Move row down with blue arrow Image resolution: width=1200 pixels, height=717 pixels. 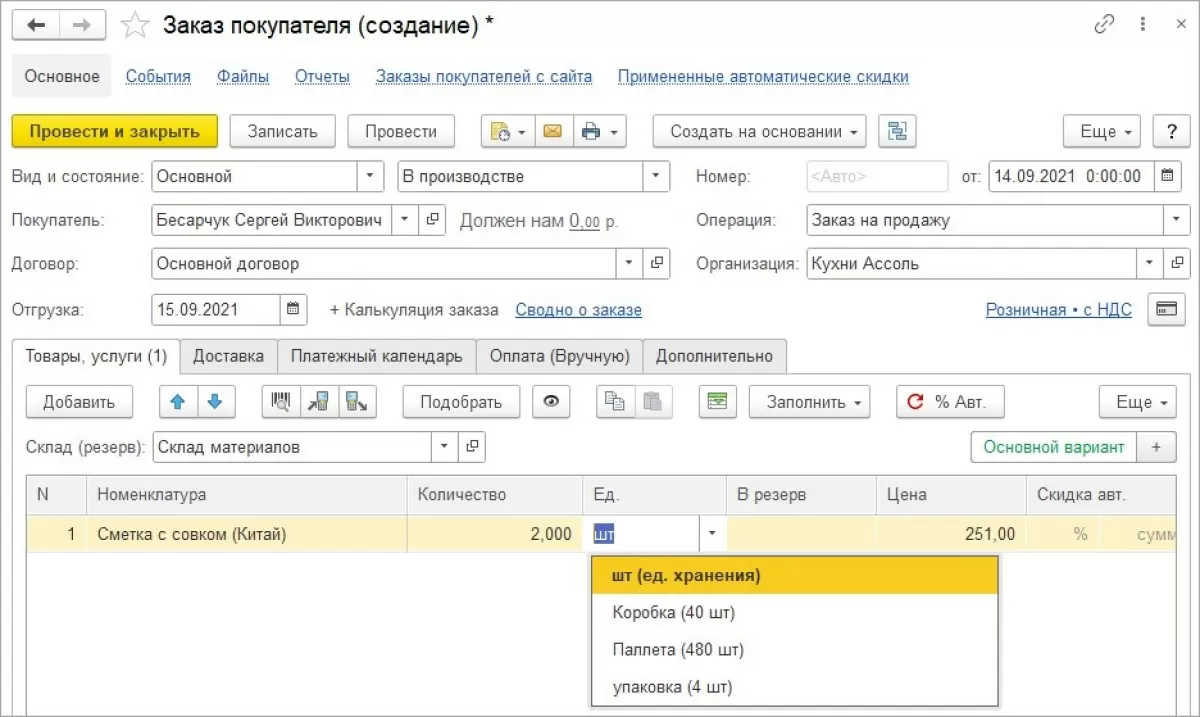click(214, 402)
